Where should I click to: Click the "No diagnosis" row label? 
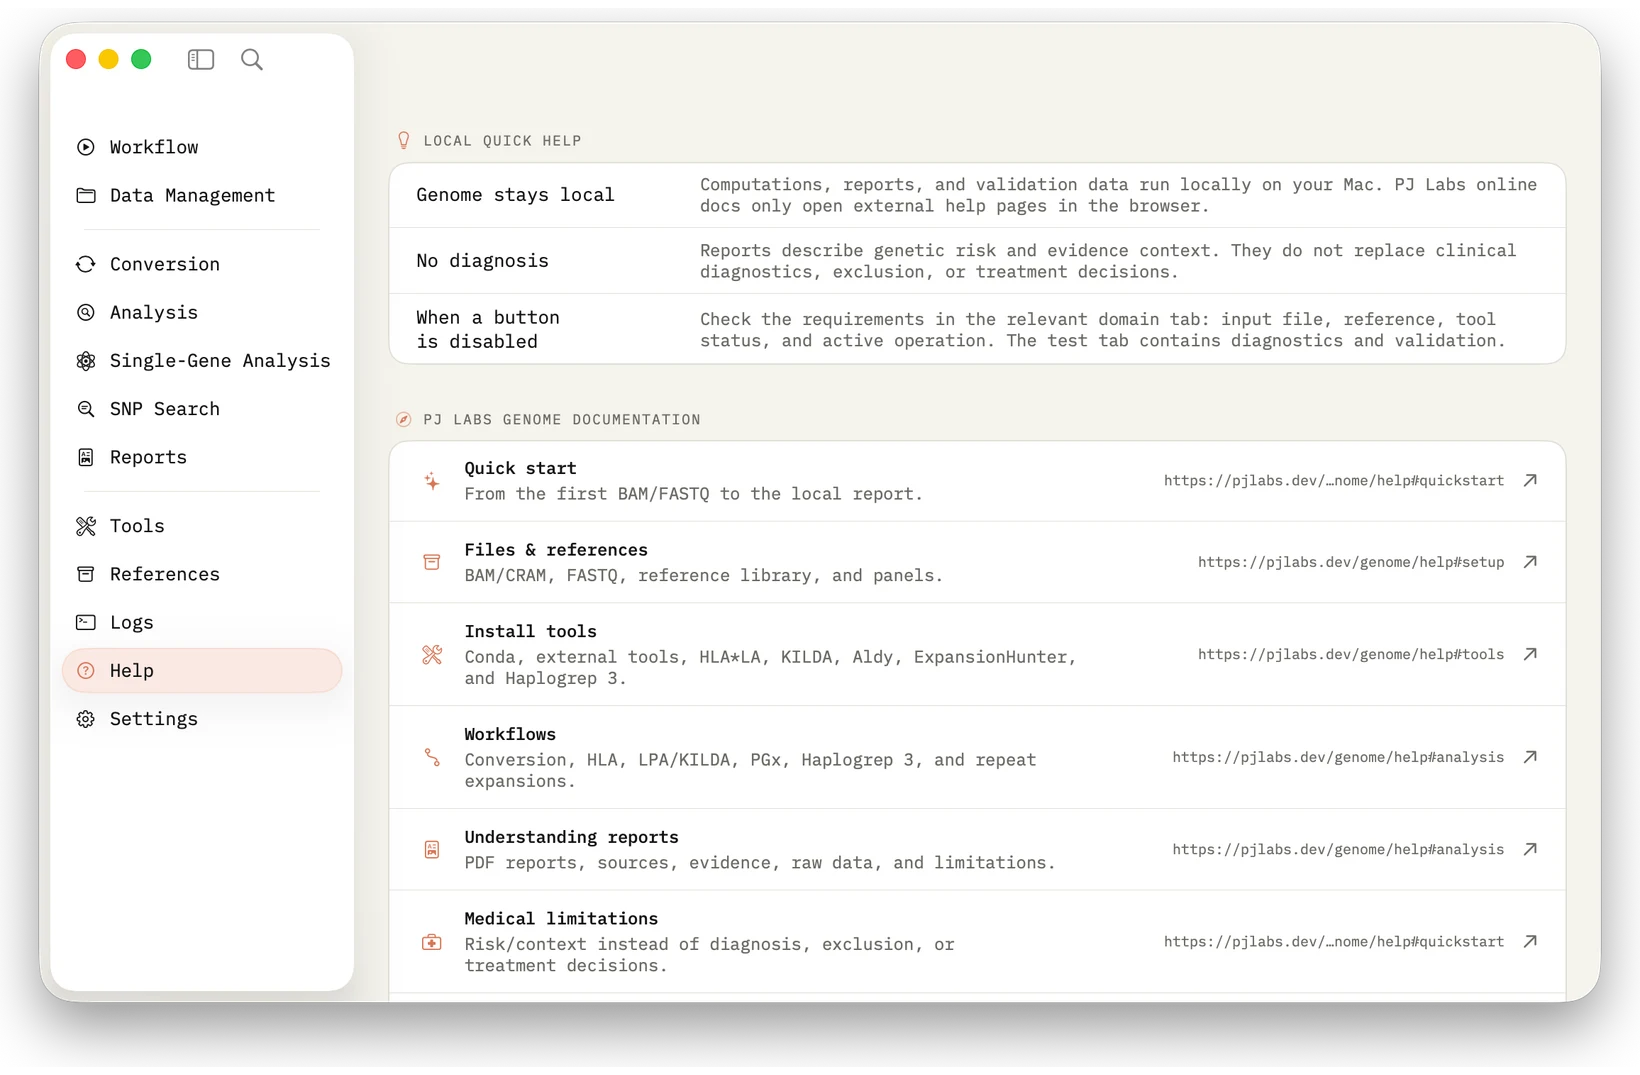(482, 261)
